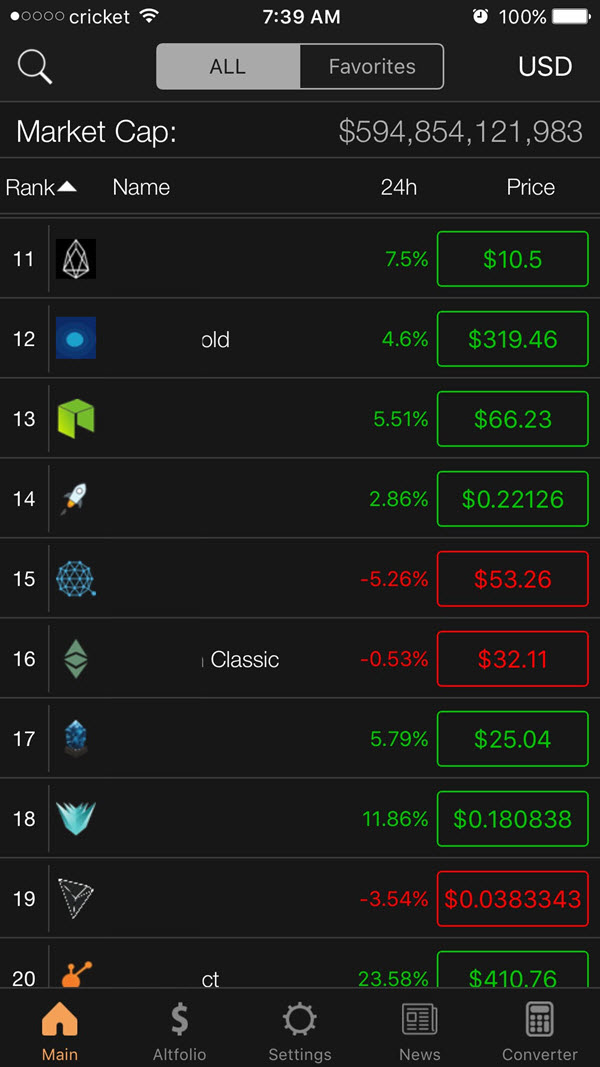600x1067 pixels.
Task: Go to the News tab
Action: pos(420,1031)
